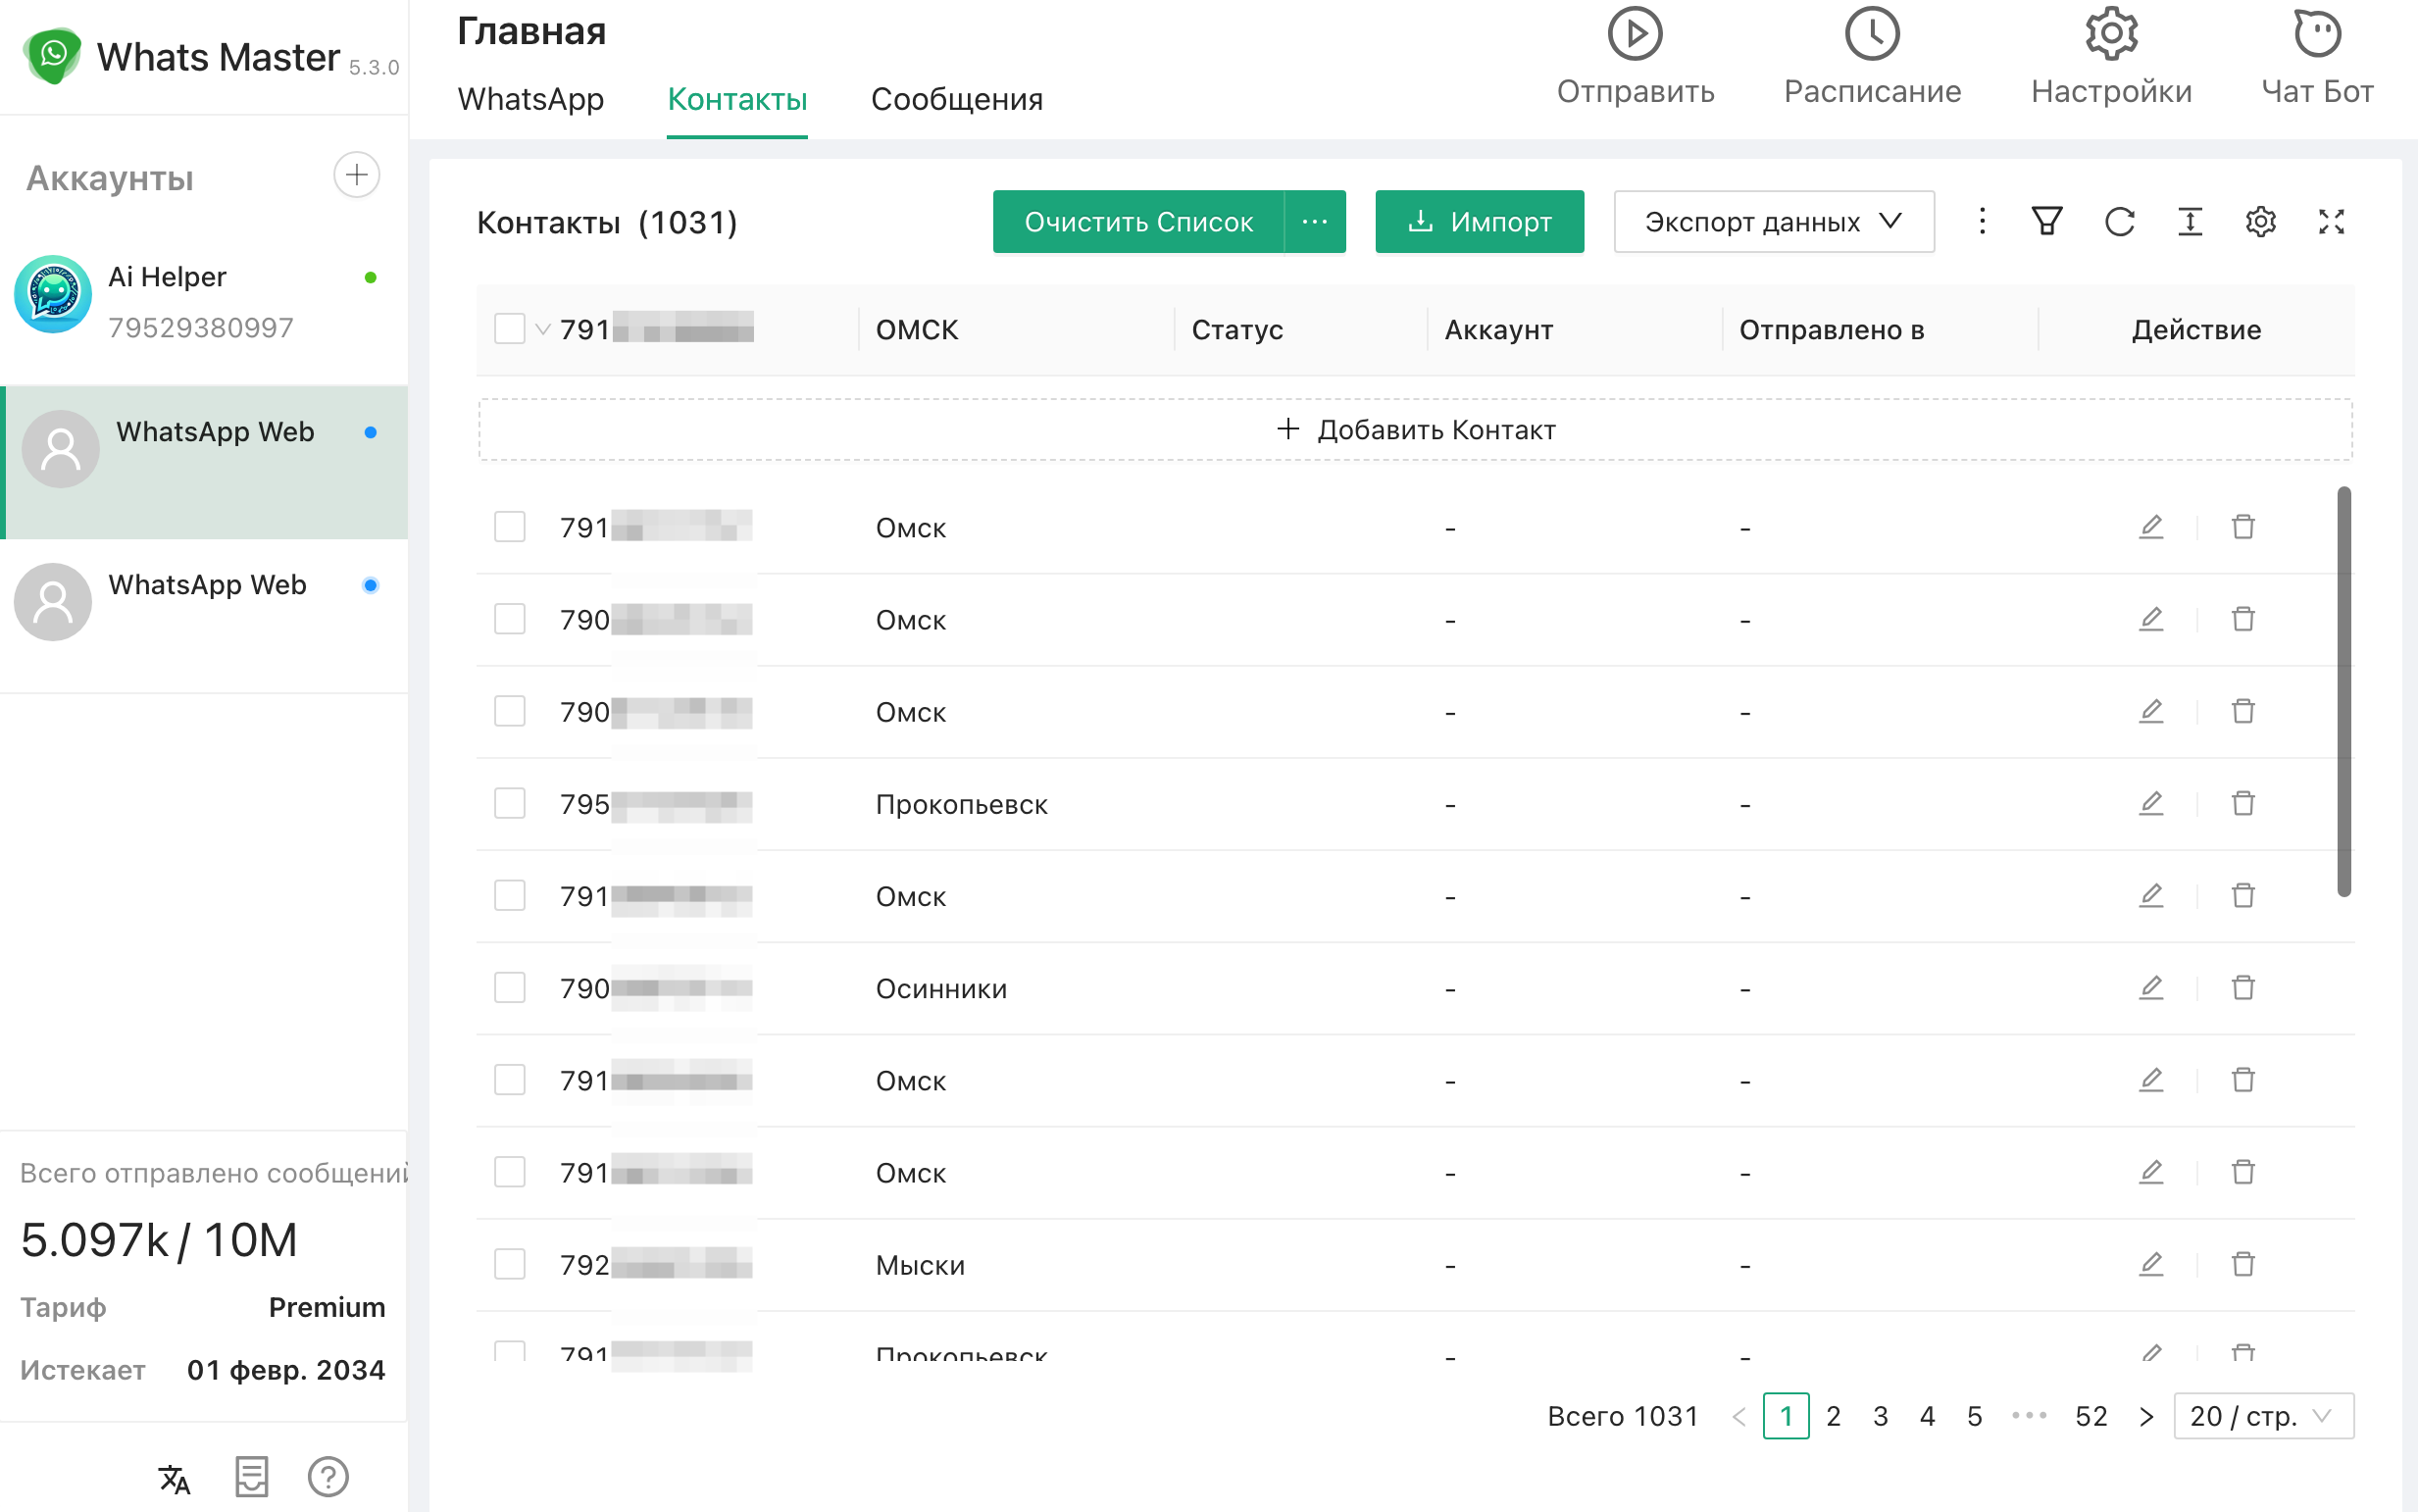The width and height of the screenshot is (2418, 1512).
Task: Open the 20 / стр. page size dropdown
Action: (x=2262, y=1416)
